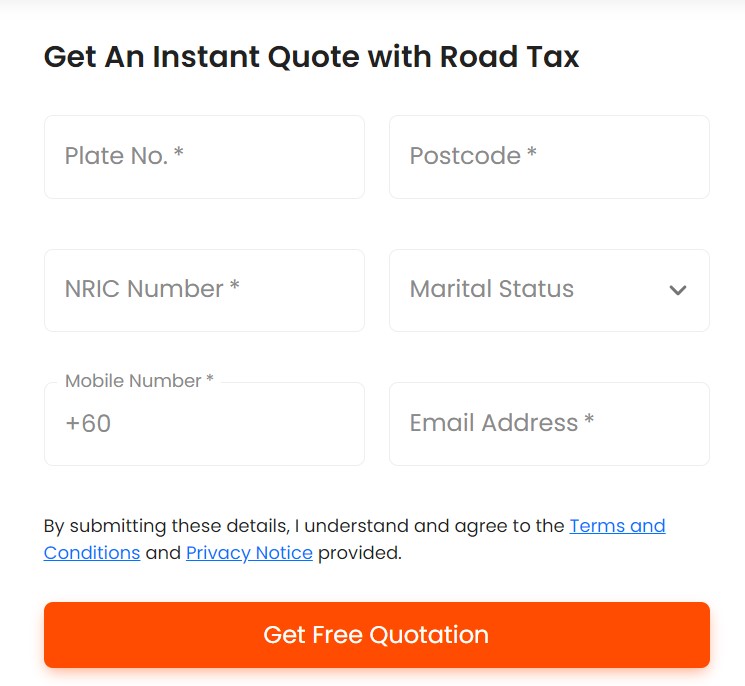This screenshot has width=745, height=686.
Task: Click the floating 'Mobile Number' label
Action: point(133,381)
